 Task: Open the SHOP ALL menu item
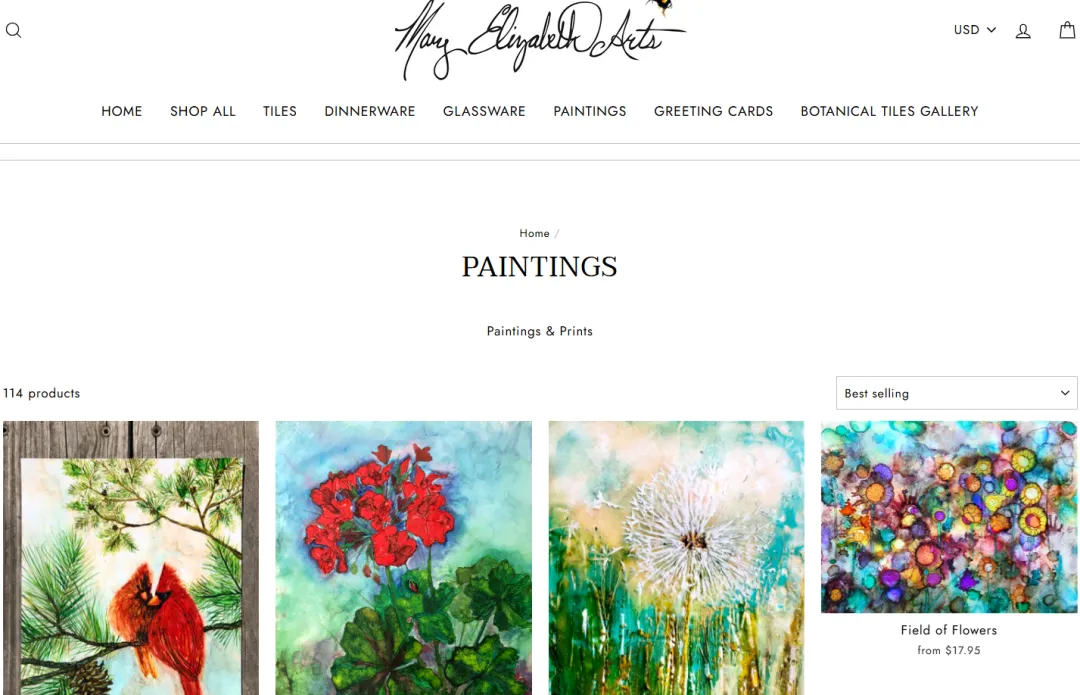pyautogui.click(x=202, y=112)
